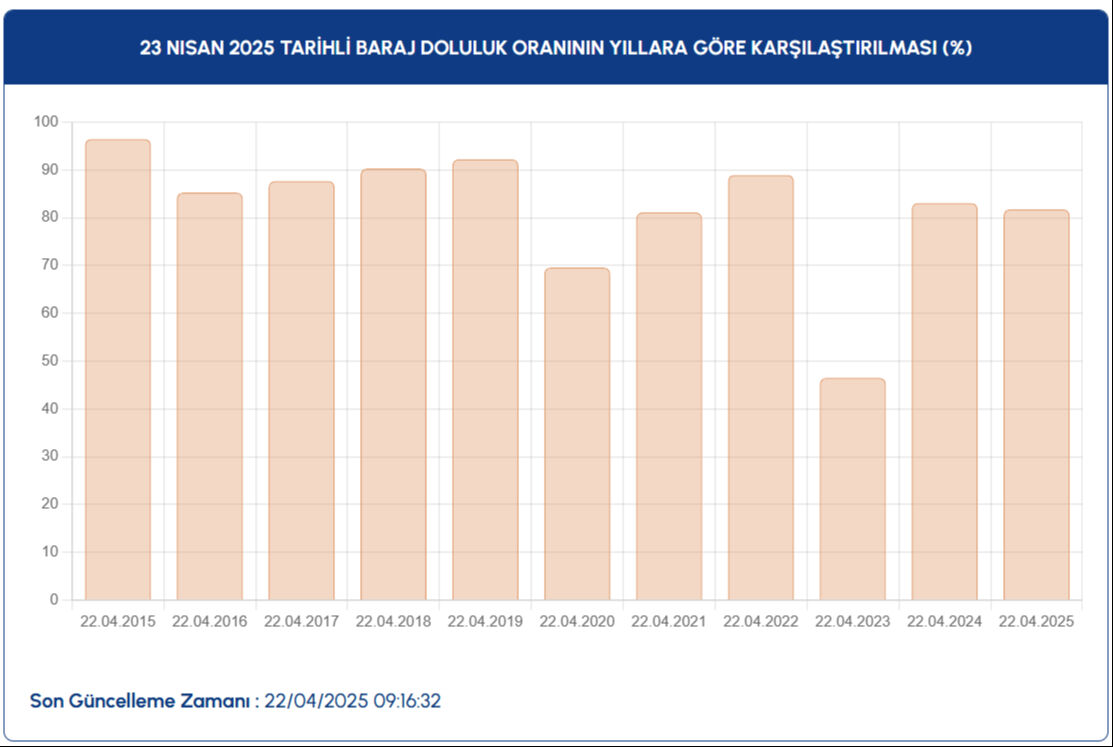The height and width of the screenshot is (747, 1113).
Task: Click the 22.04.2025 bar at the right
Action: (1036, 405)
